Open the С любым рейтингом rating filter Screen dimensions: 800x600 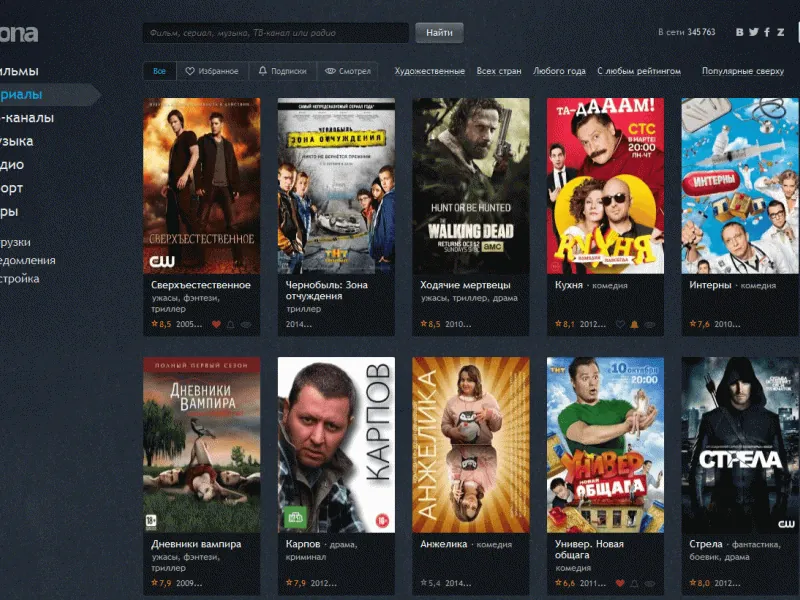[x=638, y=71]
